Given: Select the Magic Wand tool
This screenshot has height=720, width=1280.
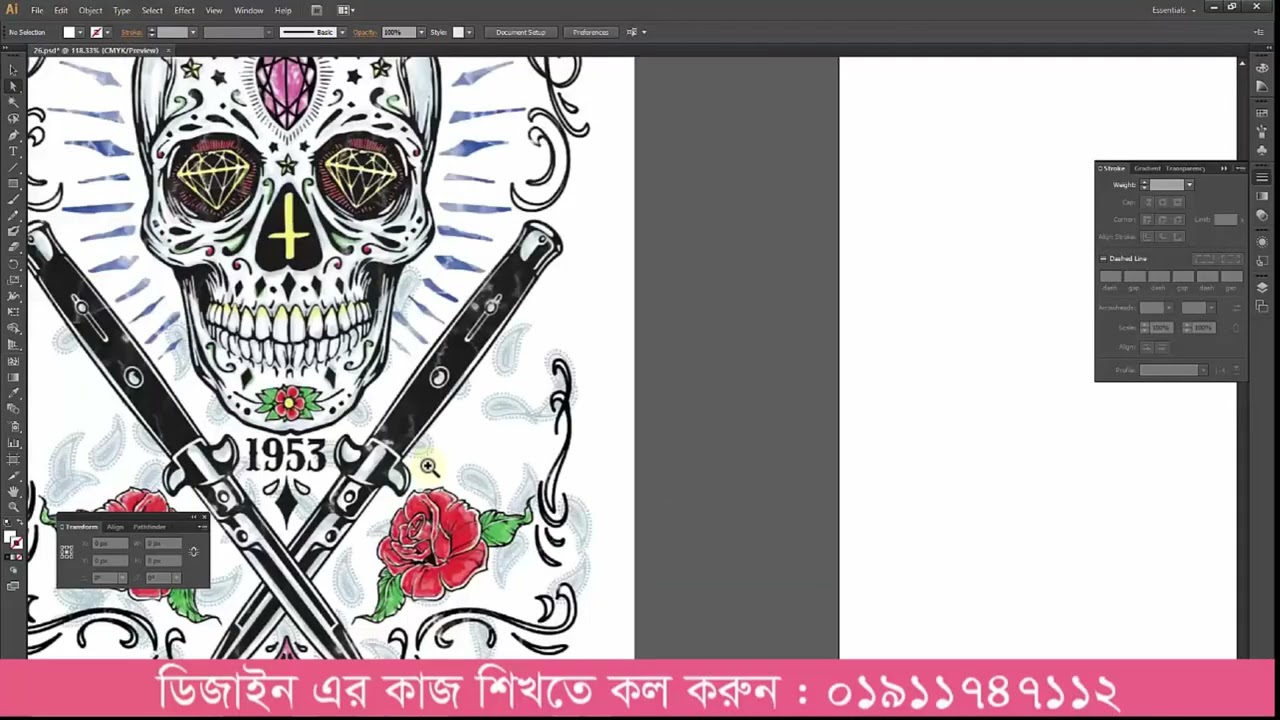Looking at the screenshot, I should pyautogui.click(x=13, y=102).
